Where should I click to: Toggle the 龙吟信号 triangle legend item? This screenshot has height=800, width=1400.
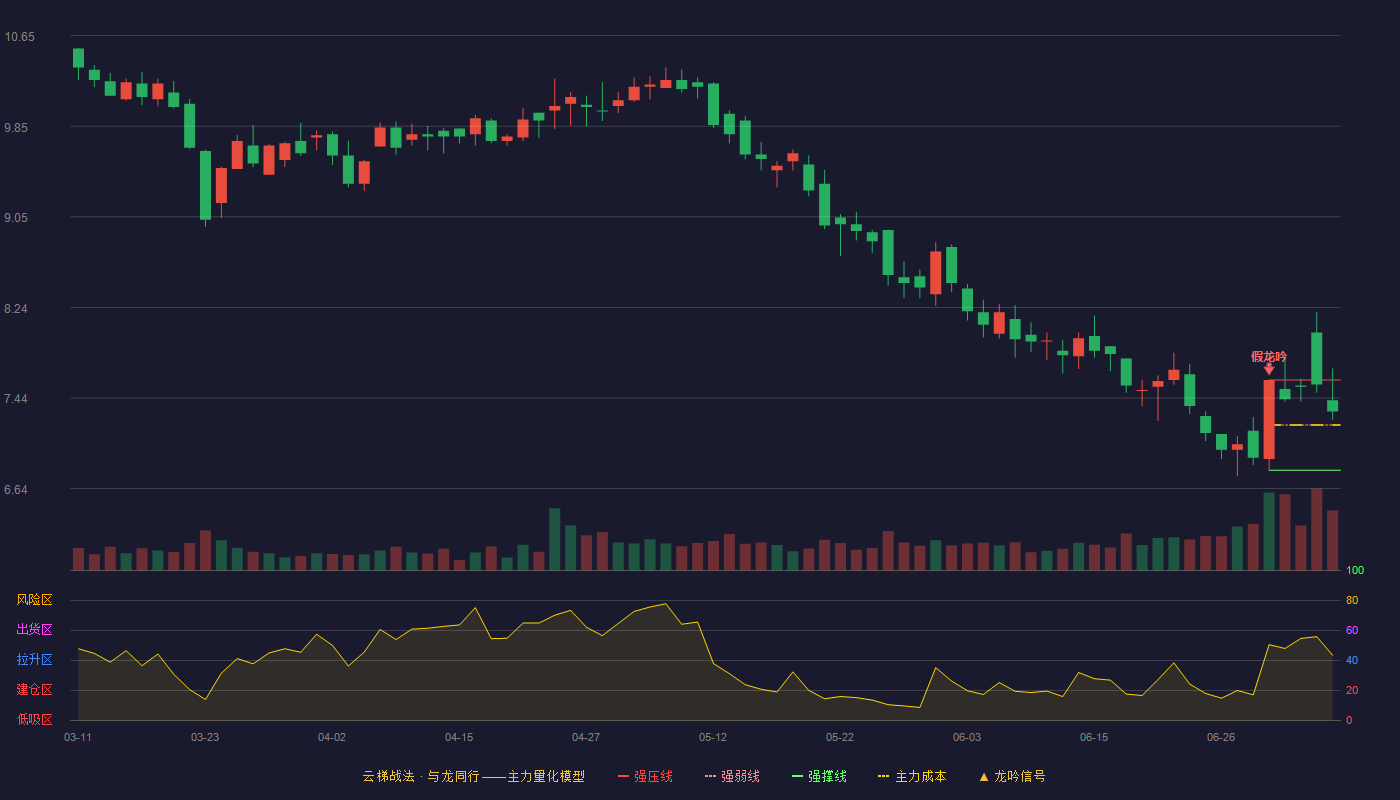(1012, 776)
